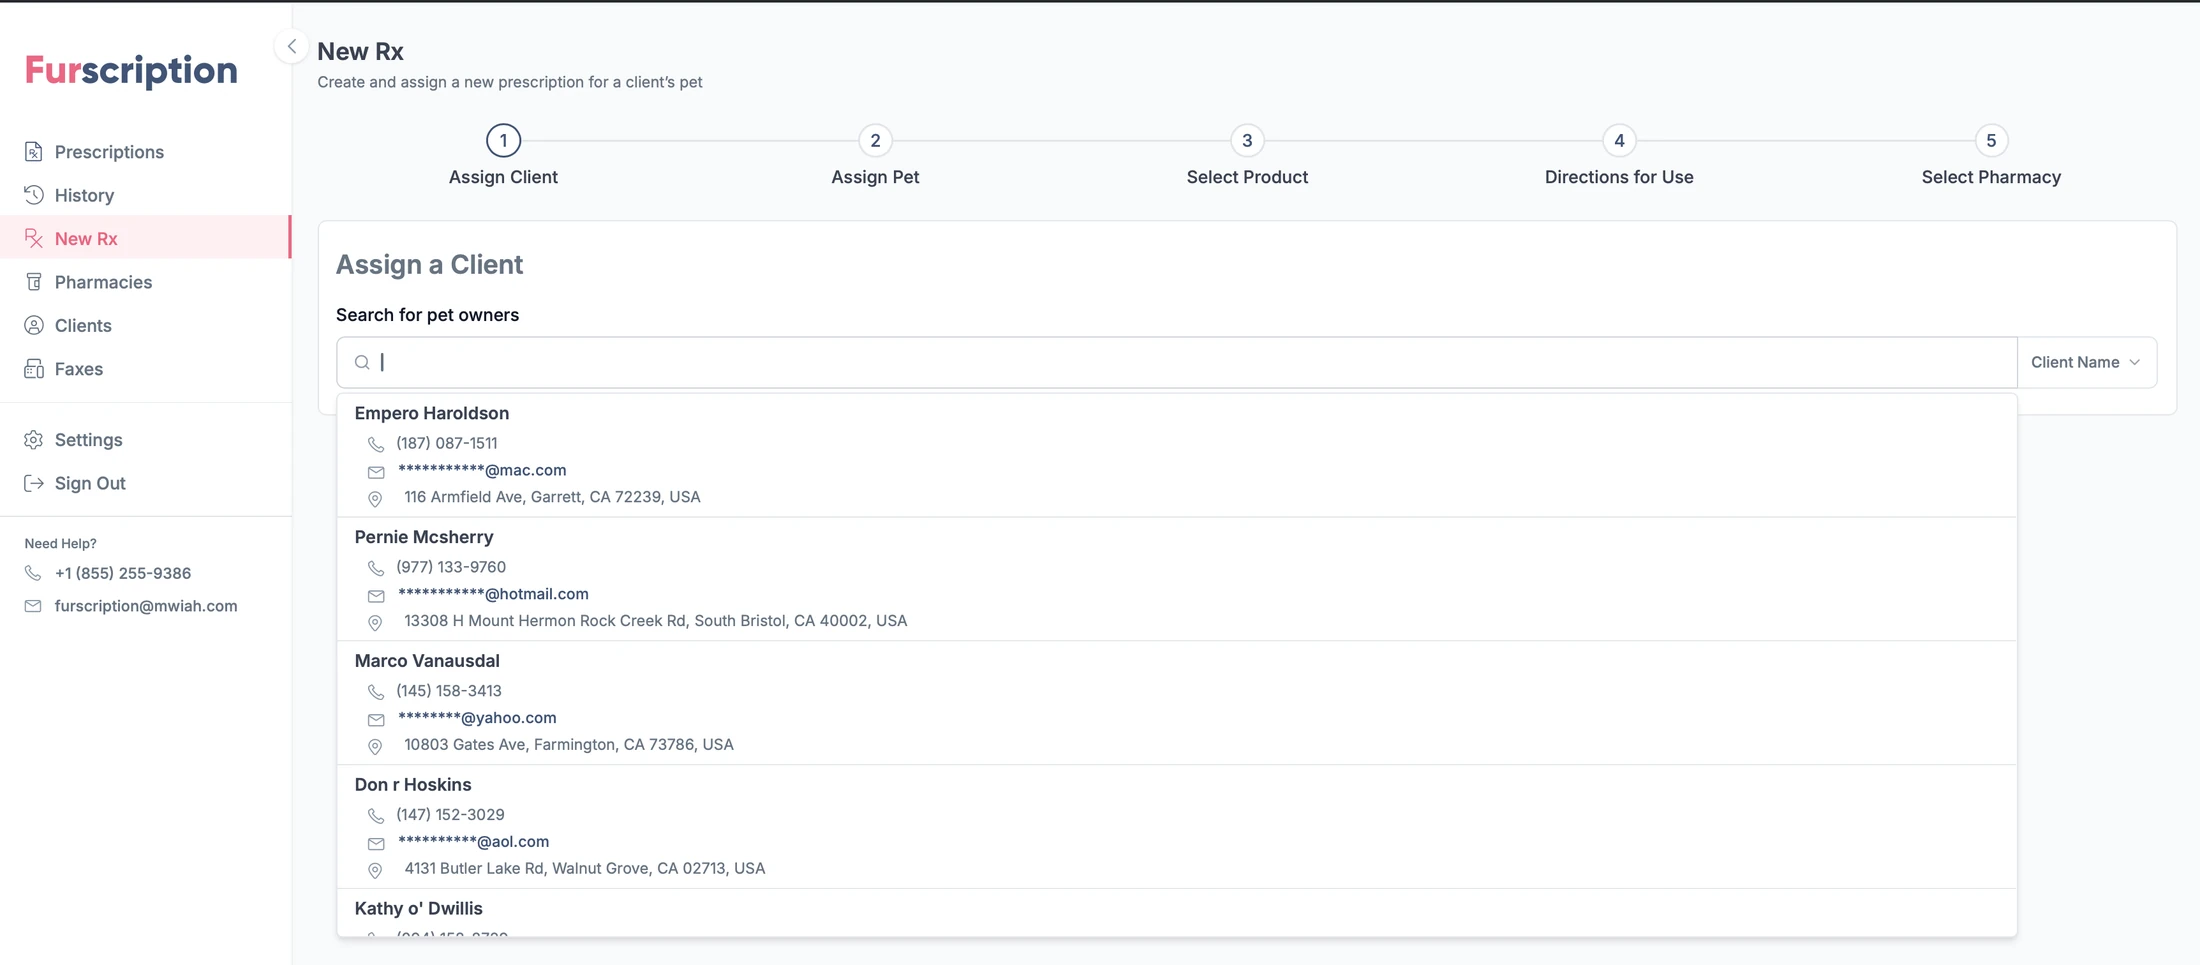Select client Empero Haroldson
This screenshot has height=965, width=2200.
click(1177, 455)
